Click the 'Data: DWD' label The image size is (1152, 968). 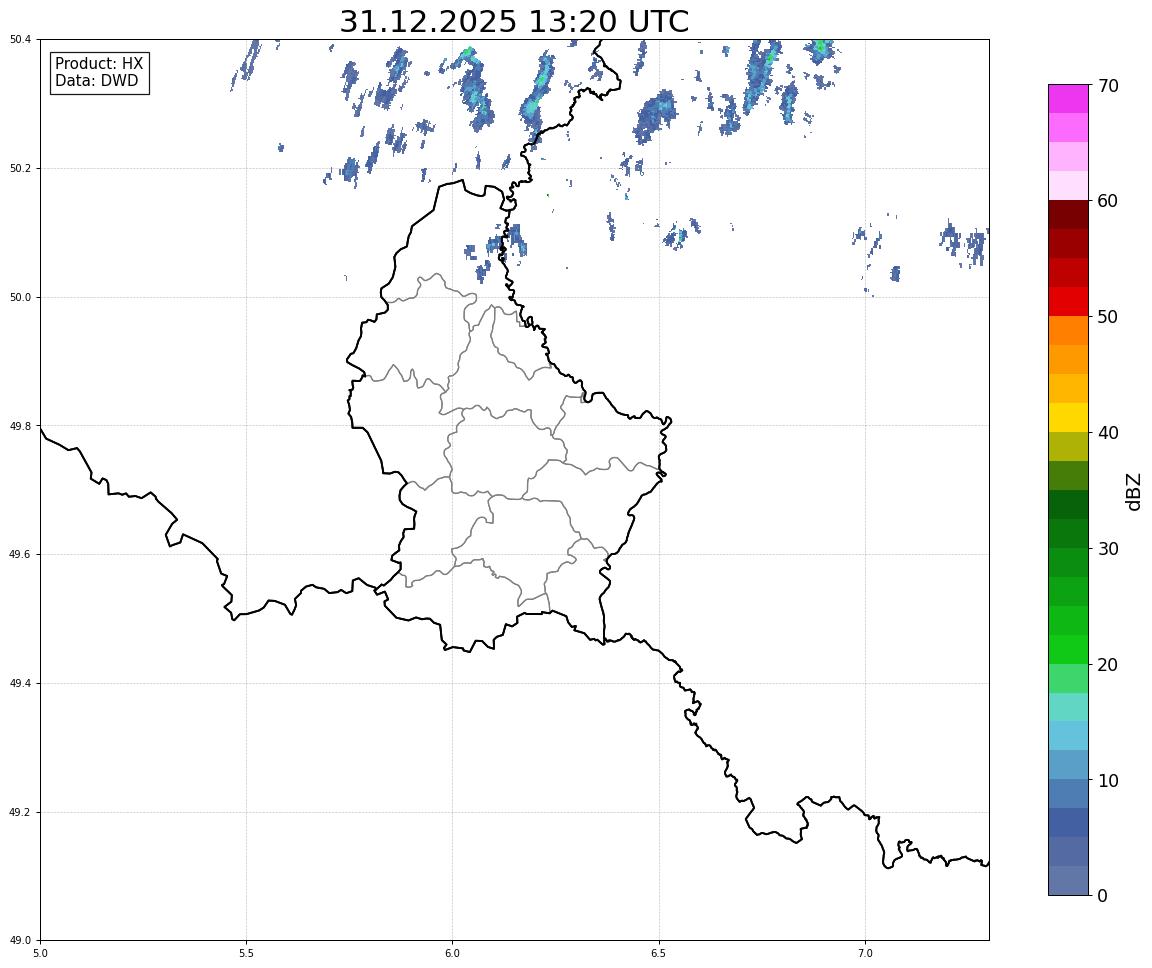[96, 81]
